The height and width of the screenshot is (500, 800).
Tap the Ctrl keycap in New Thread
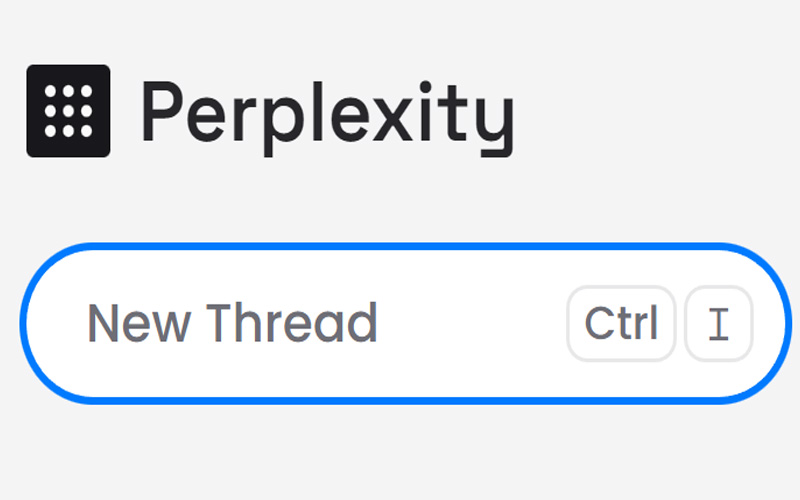(621, 323)
